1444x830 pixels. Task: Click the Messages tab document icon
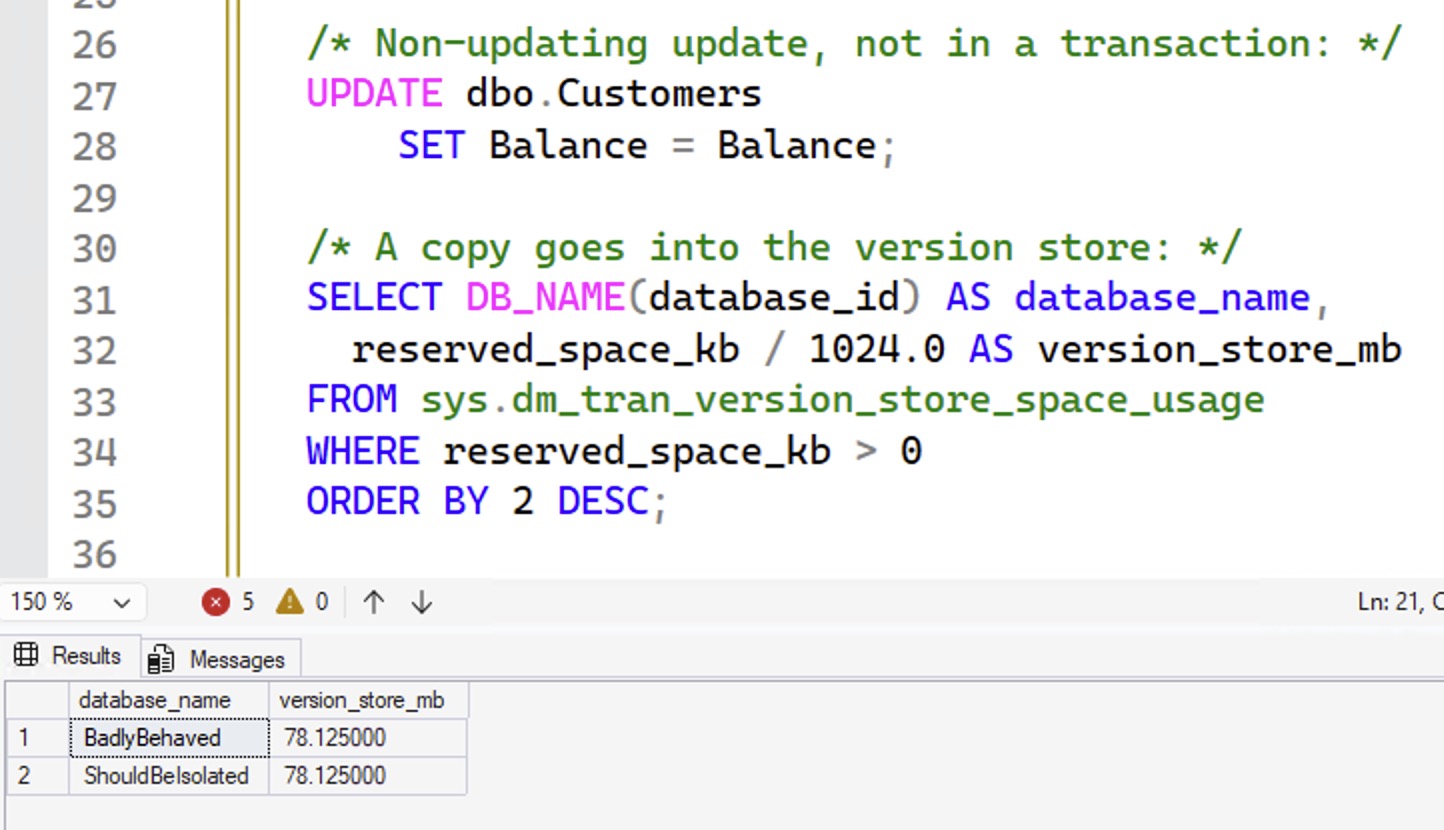click(x=160, y=660)
